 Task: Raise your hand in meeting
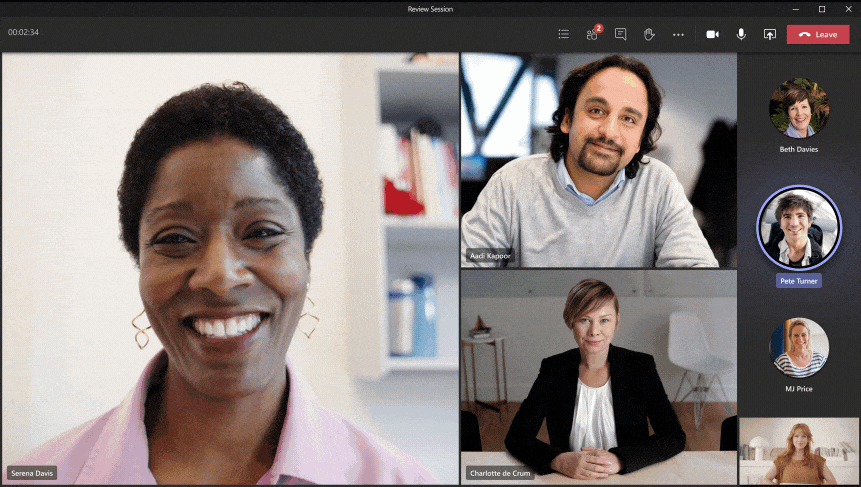[x=649, y=34]
